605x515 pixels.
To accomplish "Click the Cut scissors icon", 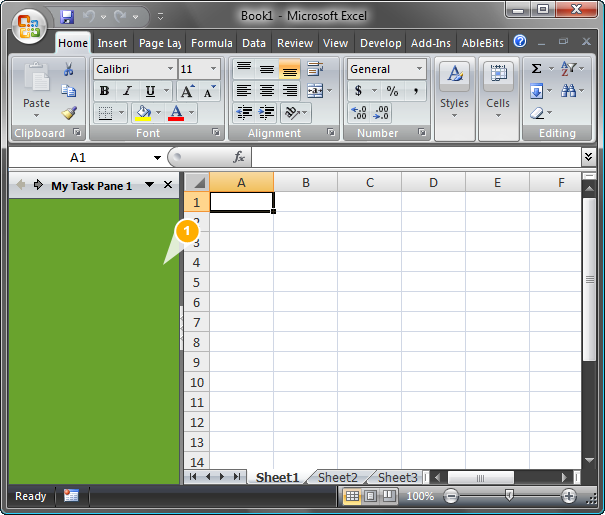I will click(69, 70).
